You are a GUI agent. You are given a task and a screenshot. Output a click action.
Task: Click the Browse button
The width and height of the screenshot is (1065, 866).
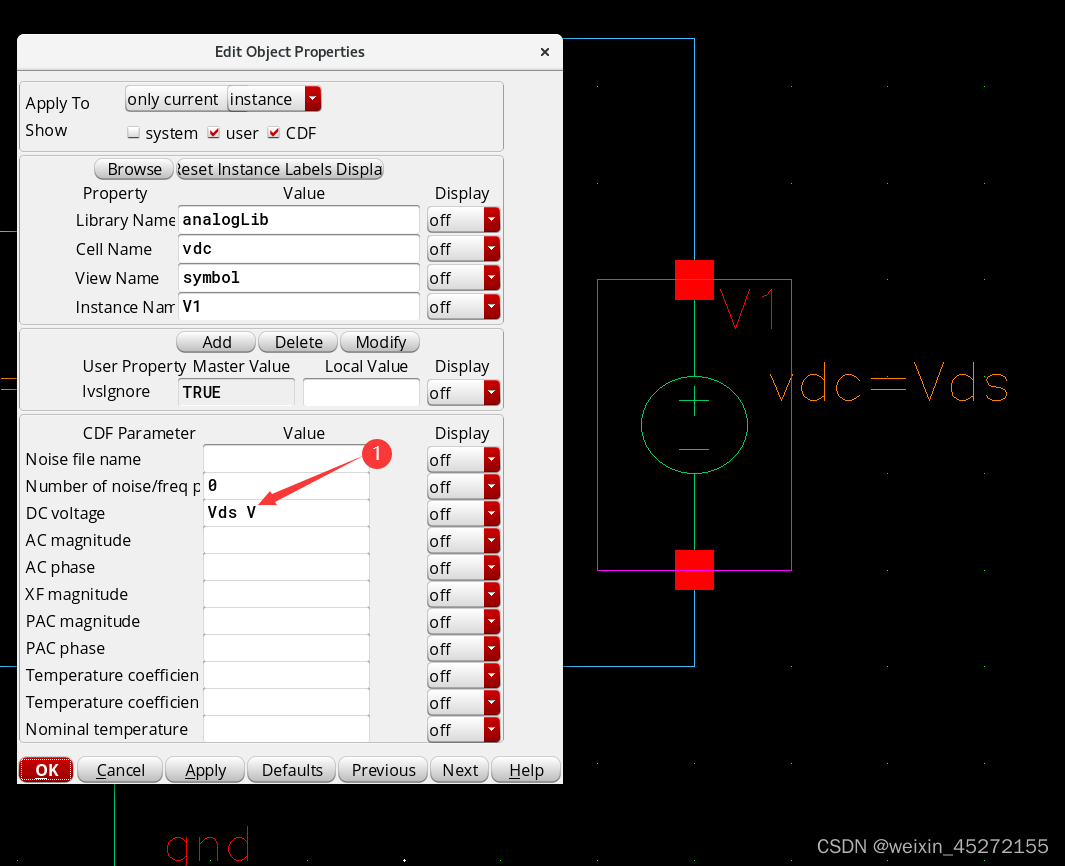[133, 168]
